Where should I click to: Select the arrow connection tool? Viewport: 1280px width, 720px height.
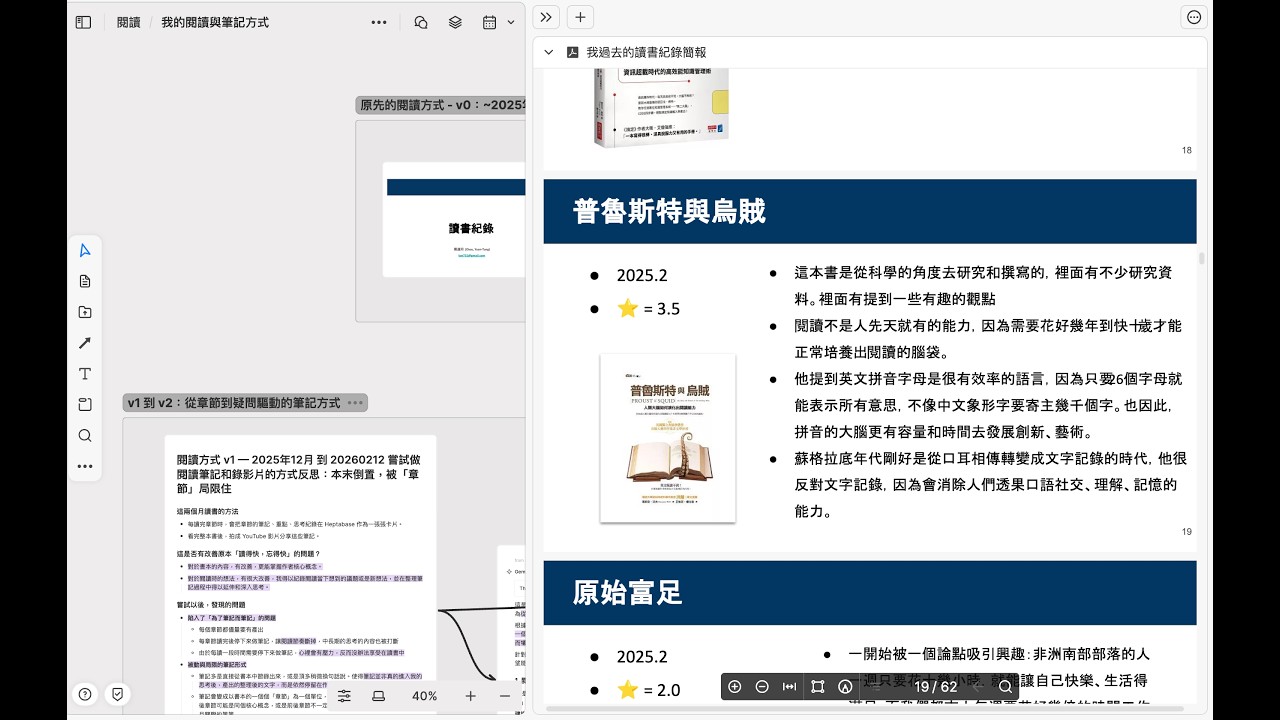pos(85,343)
